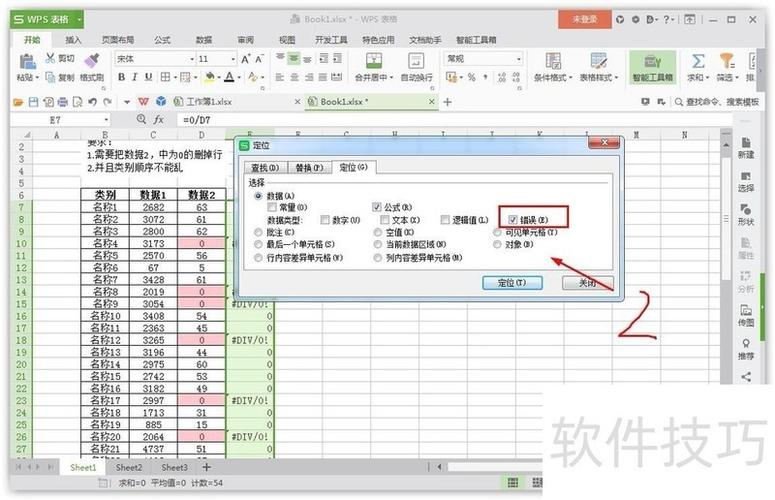Click the Merge and Center (合并居中) icon

click(x=374, y=61)
